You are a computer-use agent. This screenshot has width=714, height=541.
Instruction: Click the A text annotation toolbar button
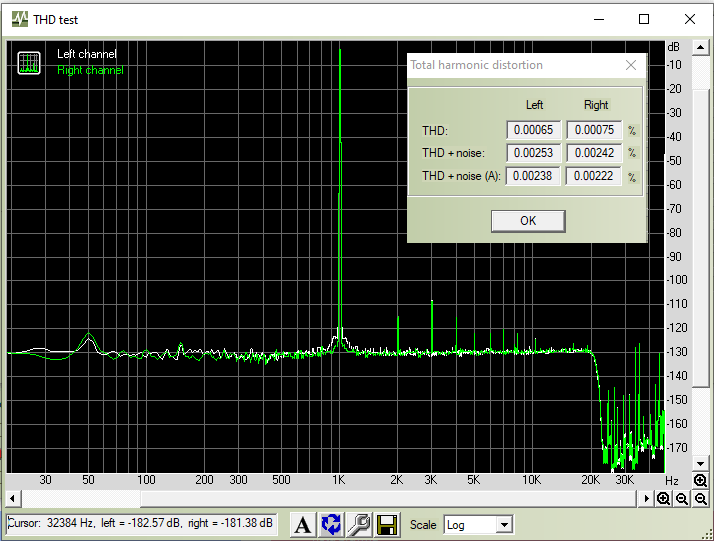coord(303,525)
